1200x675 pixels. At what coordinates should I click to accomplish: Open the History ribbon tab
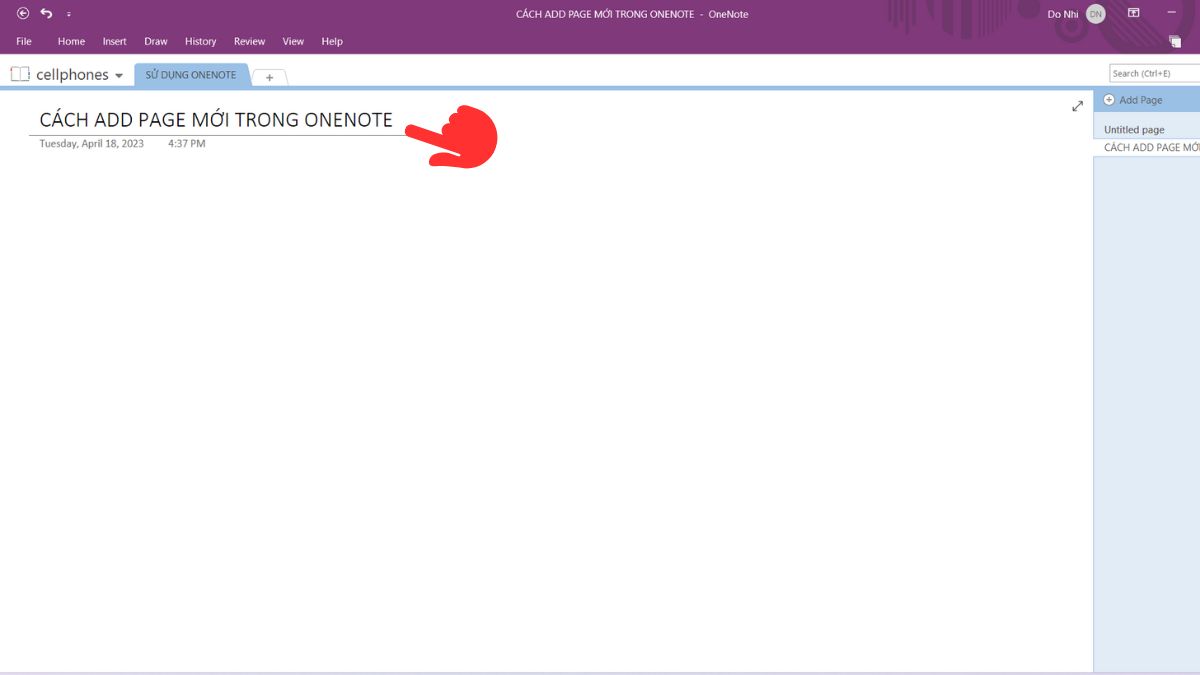(x=201, y=41)
